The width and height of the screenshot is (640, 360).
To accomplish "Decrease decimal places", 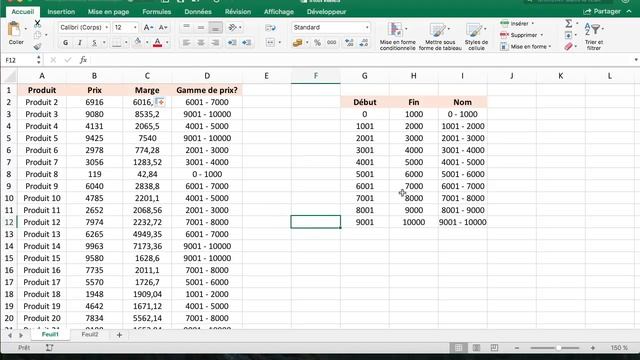I will click(364, 42).
